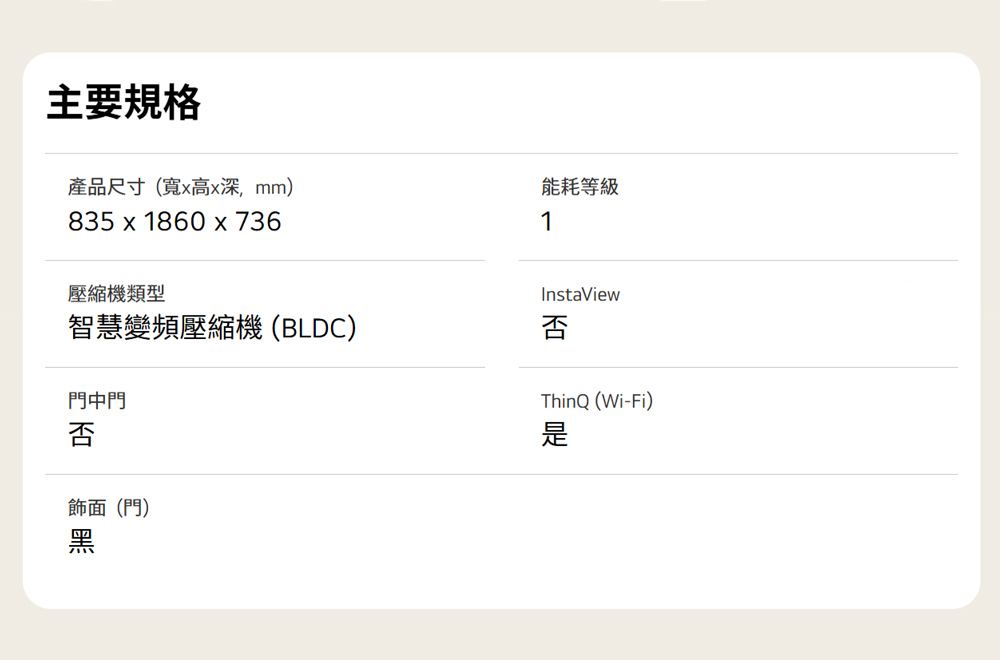1000x660 pixels.
Task: Click the 主要規格 heading
Action: pos(123,103)
